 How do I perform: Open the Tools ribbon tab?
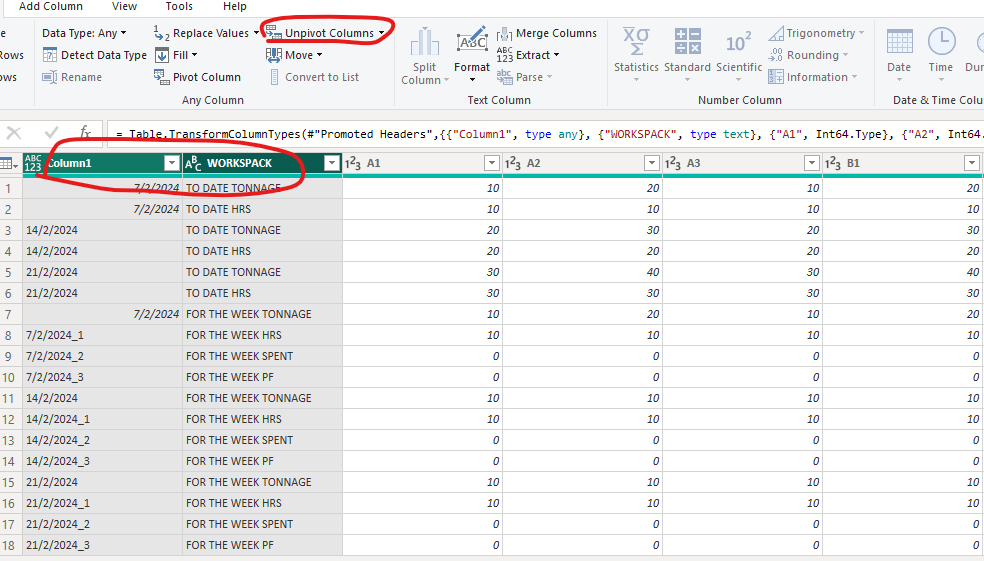(x=179, y=6)
